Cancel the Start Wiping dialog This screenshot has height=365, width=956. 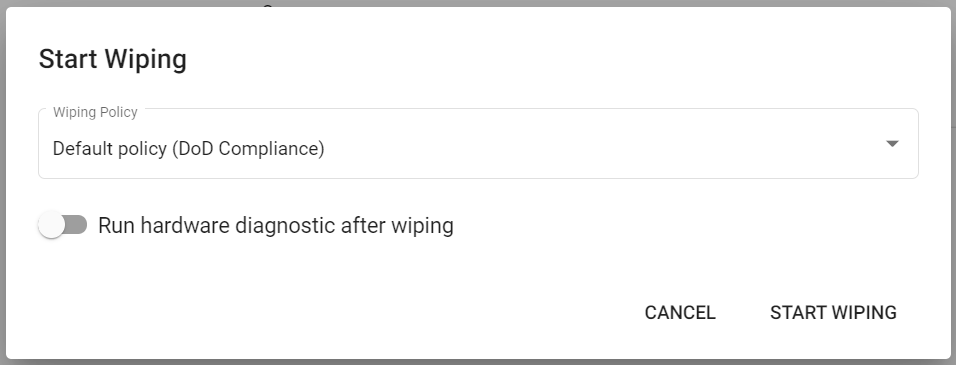[680, 313]
